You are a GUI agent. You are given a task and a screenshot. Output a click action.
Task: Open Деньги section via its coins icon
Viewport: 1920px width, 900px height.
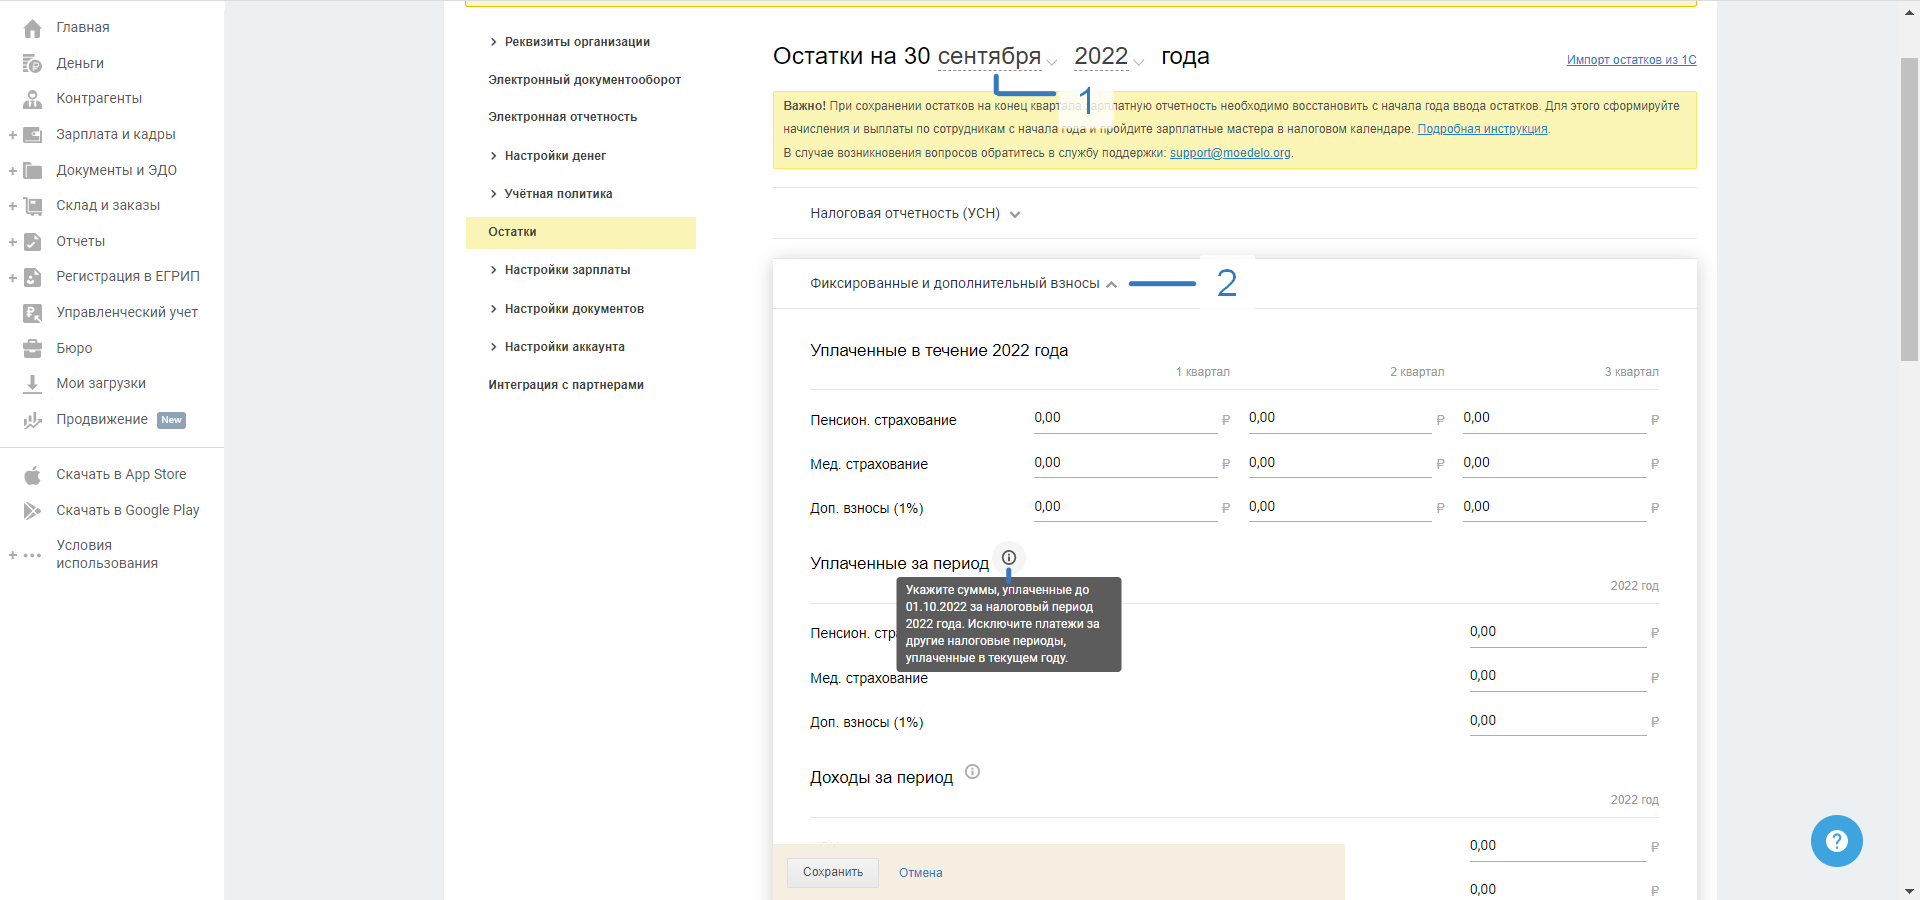click(32, 64)
